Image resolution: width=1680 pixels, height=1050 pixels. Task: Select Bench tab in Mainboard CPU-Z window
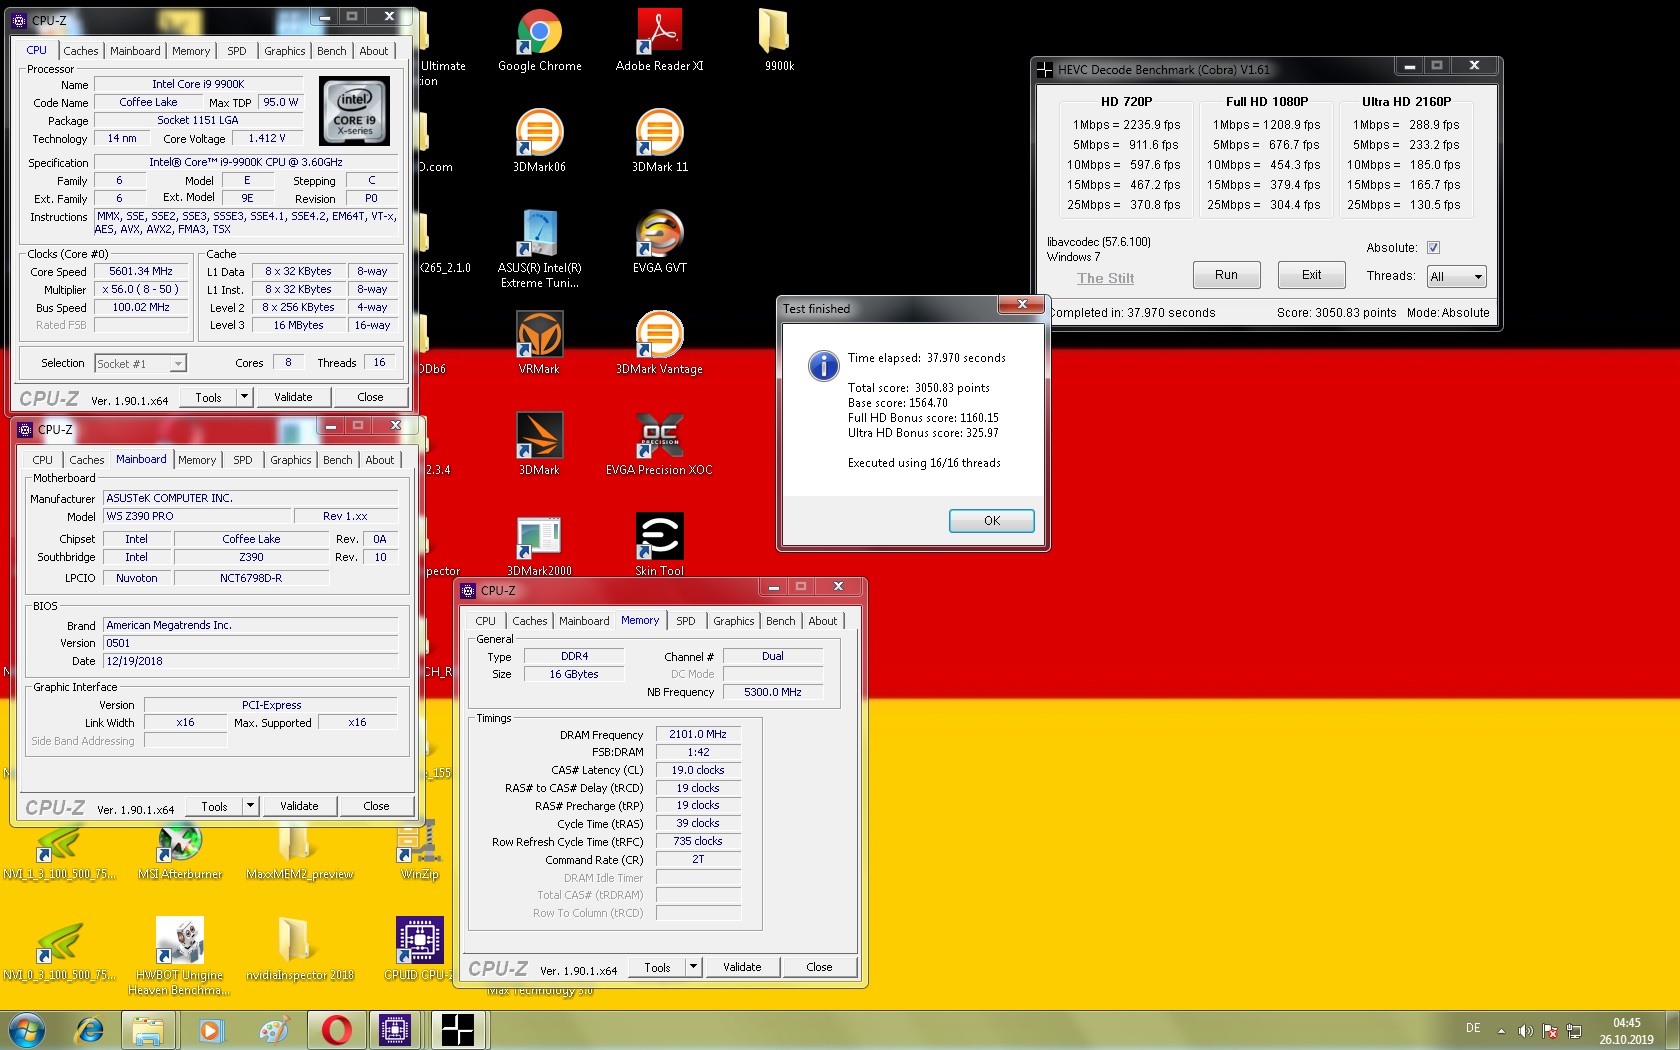[338, 460]
